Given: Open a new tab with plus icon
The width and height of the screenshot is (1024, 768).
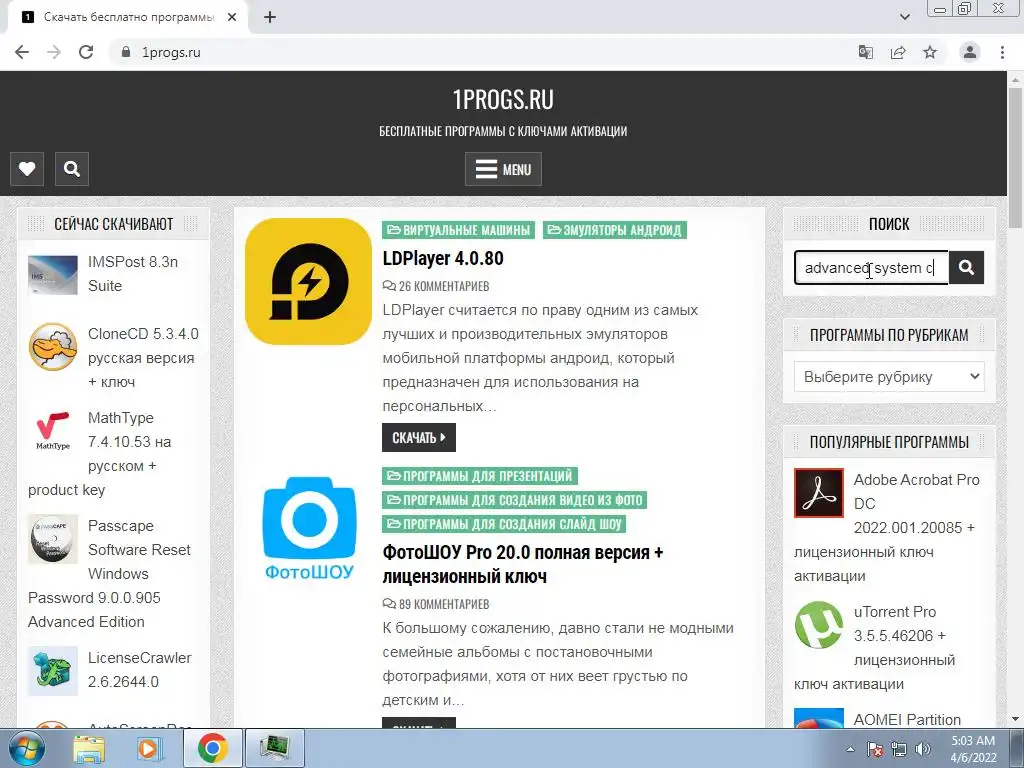Looking at the screenshot, I should click(270, 17).
